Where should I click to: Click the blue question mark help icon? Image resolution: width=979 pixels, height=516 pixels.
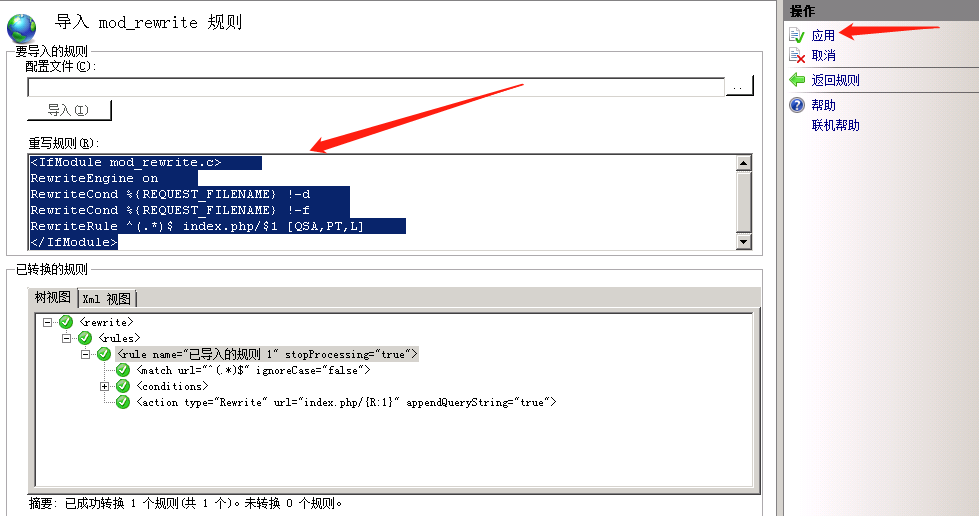click(x=797, y=104)
